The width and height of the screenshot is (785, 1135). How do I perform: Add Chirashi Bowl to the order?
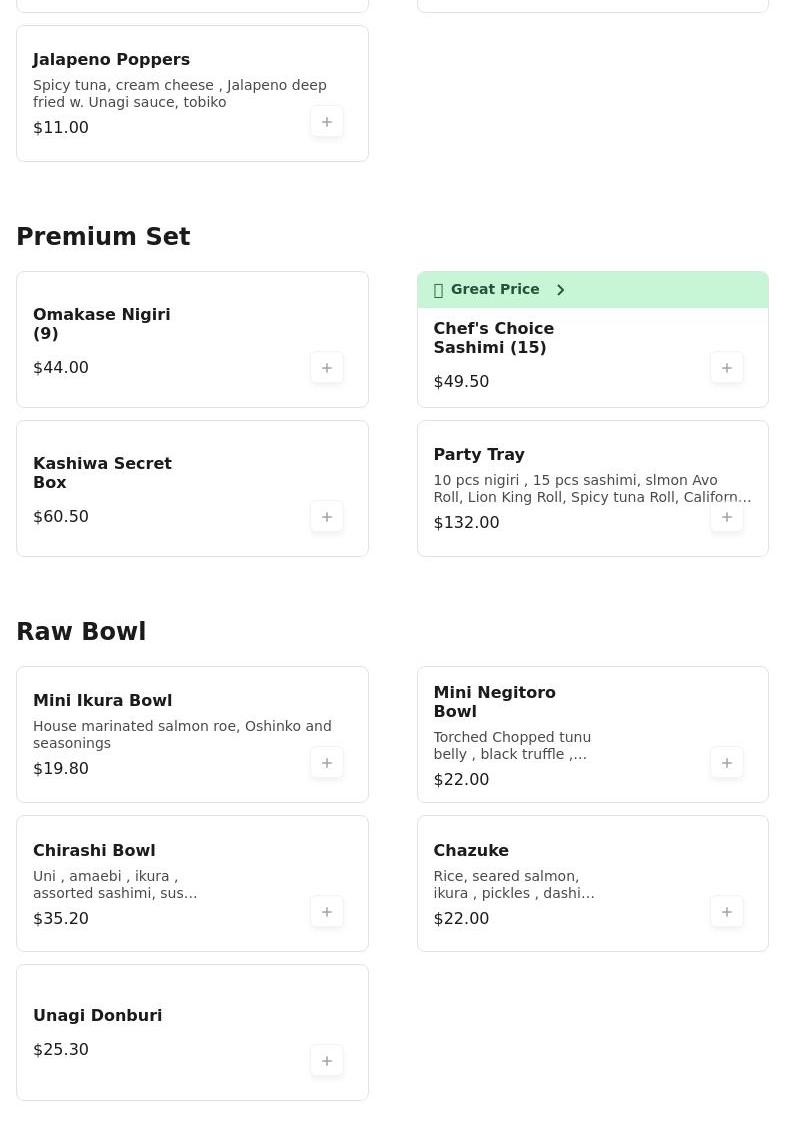(x=327, y=912)
